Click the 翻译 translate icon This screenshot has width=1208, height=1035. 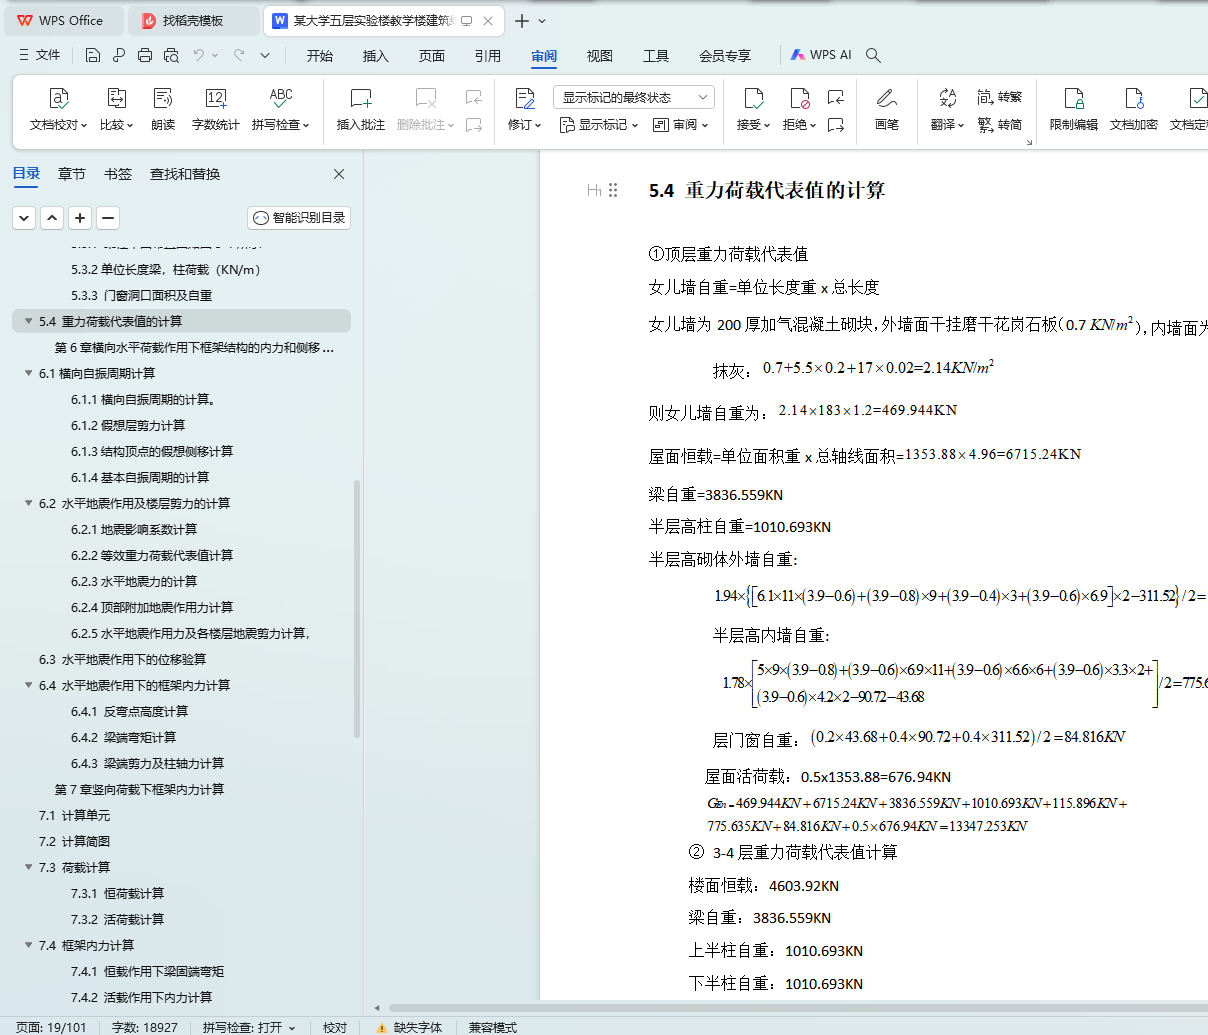pos(947,98)
